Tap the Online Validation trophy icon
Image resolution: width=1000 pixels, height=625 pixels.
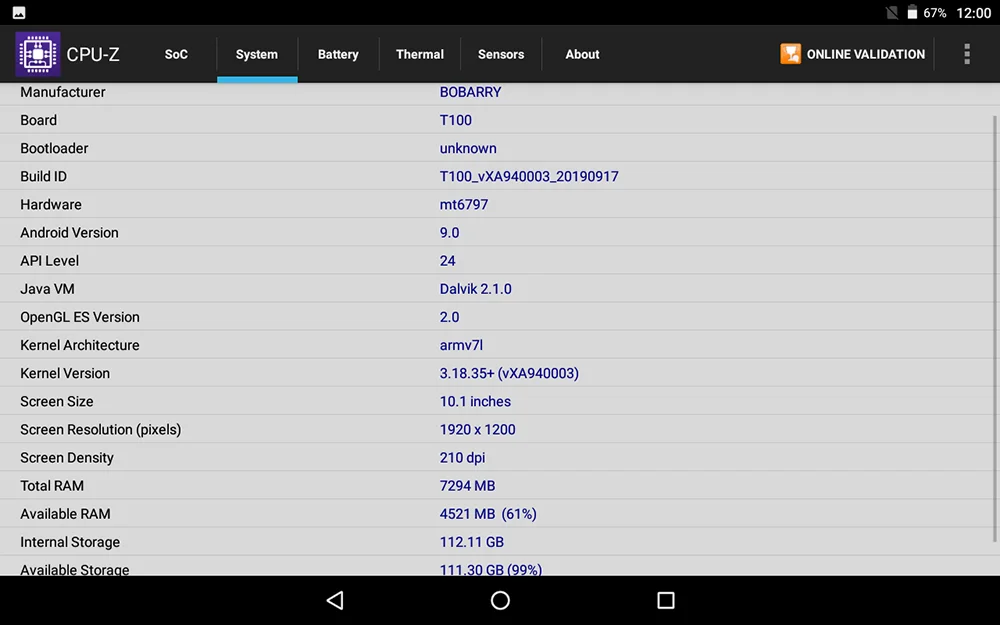790,54
